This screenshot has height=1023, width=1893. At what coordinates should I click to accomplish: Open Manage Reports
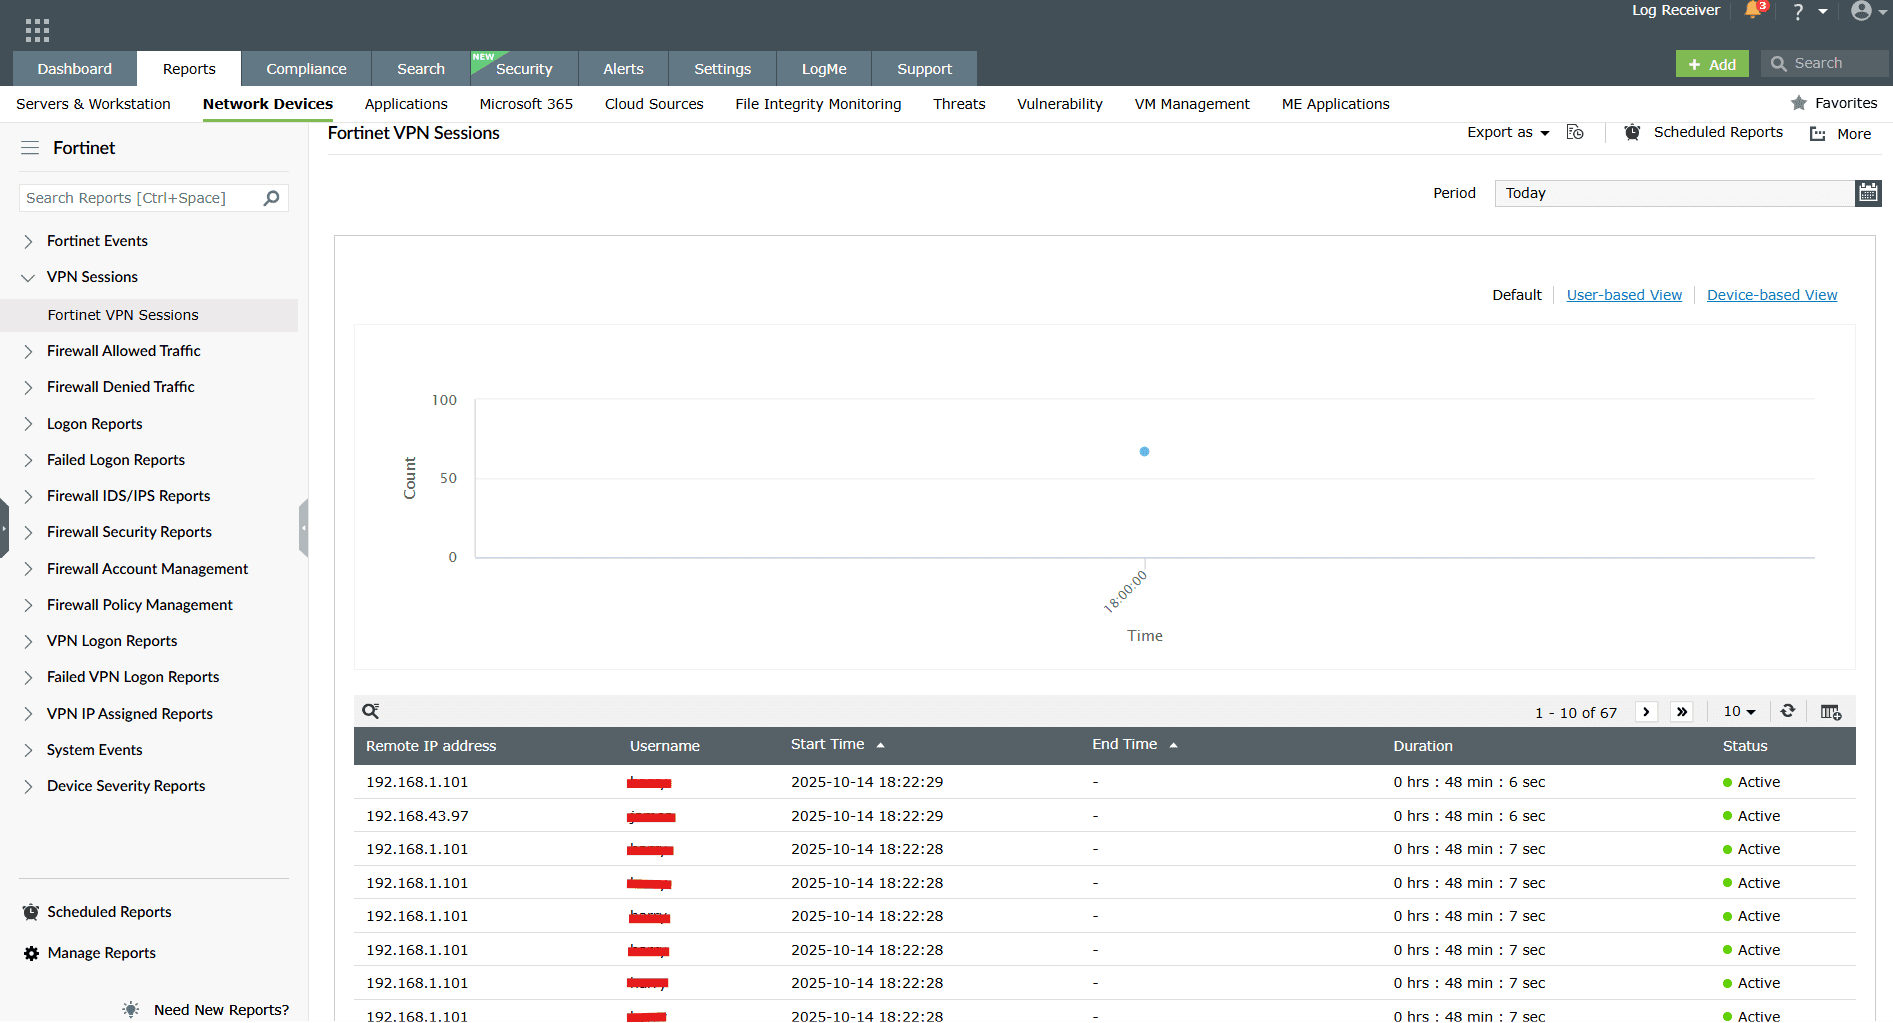[x=101, y=953]
